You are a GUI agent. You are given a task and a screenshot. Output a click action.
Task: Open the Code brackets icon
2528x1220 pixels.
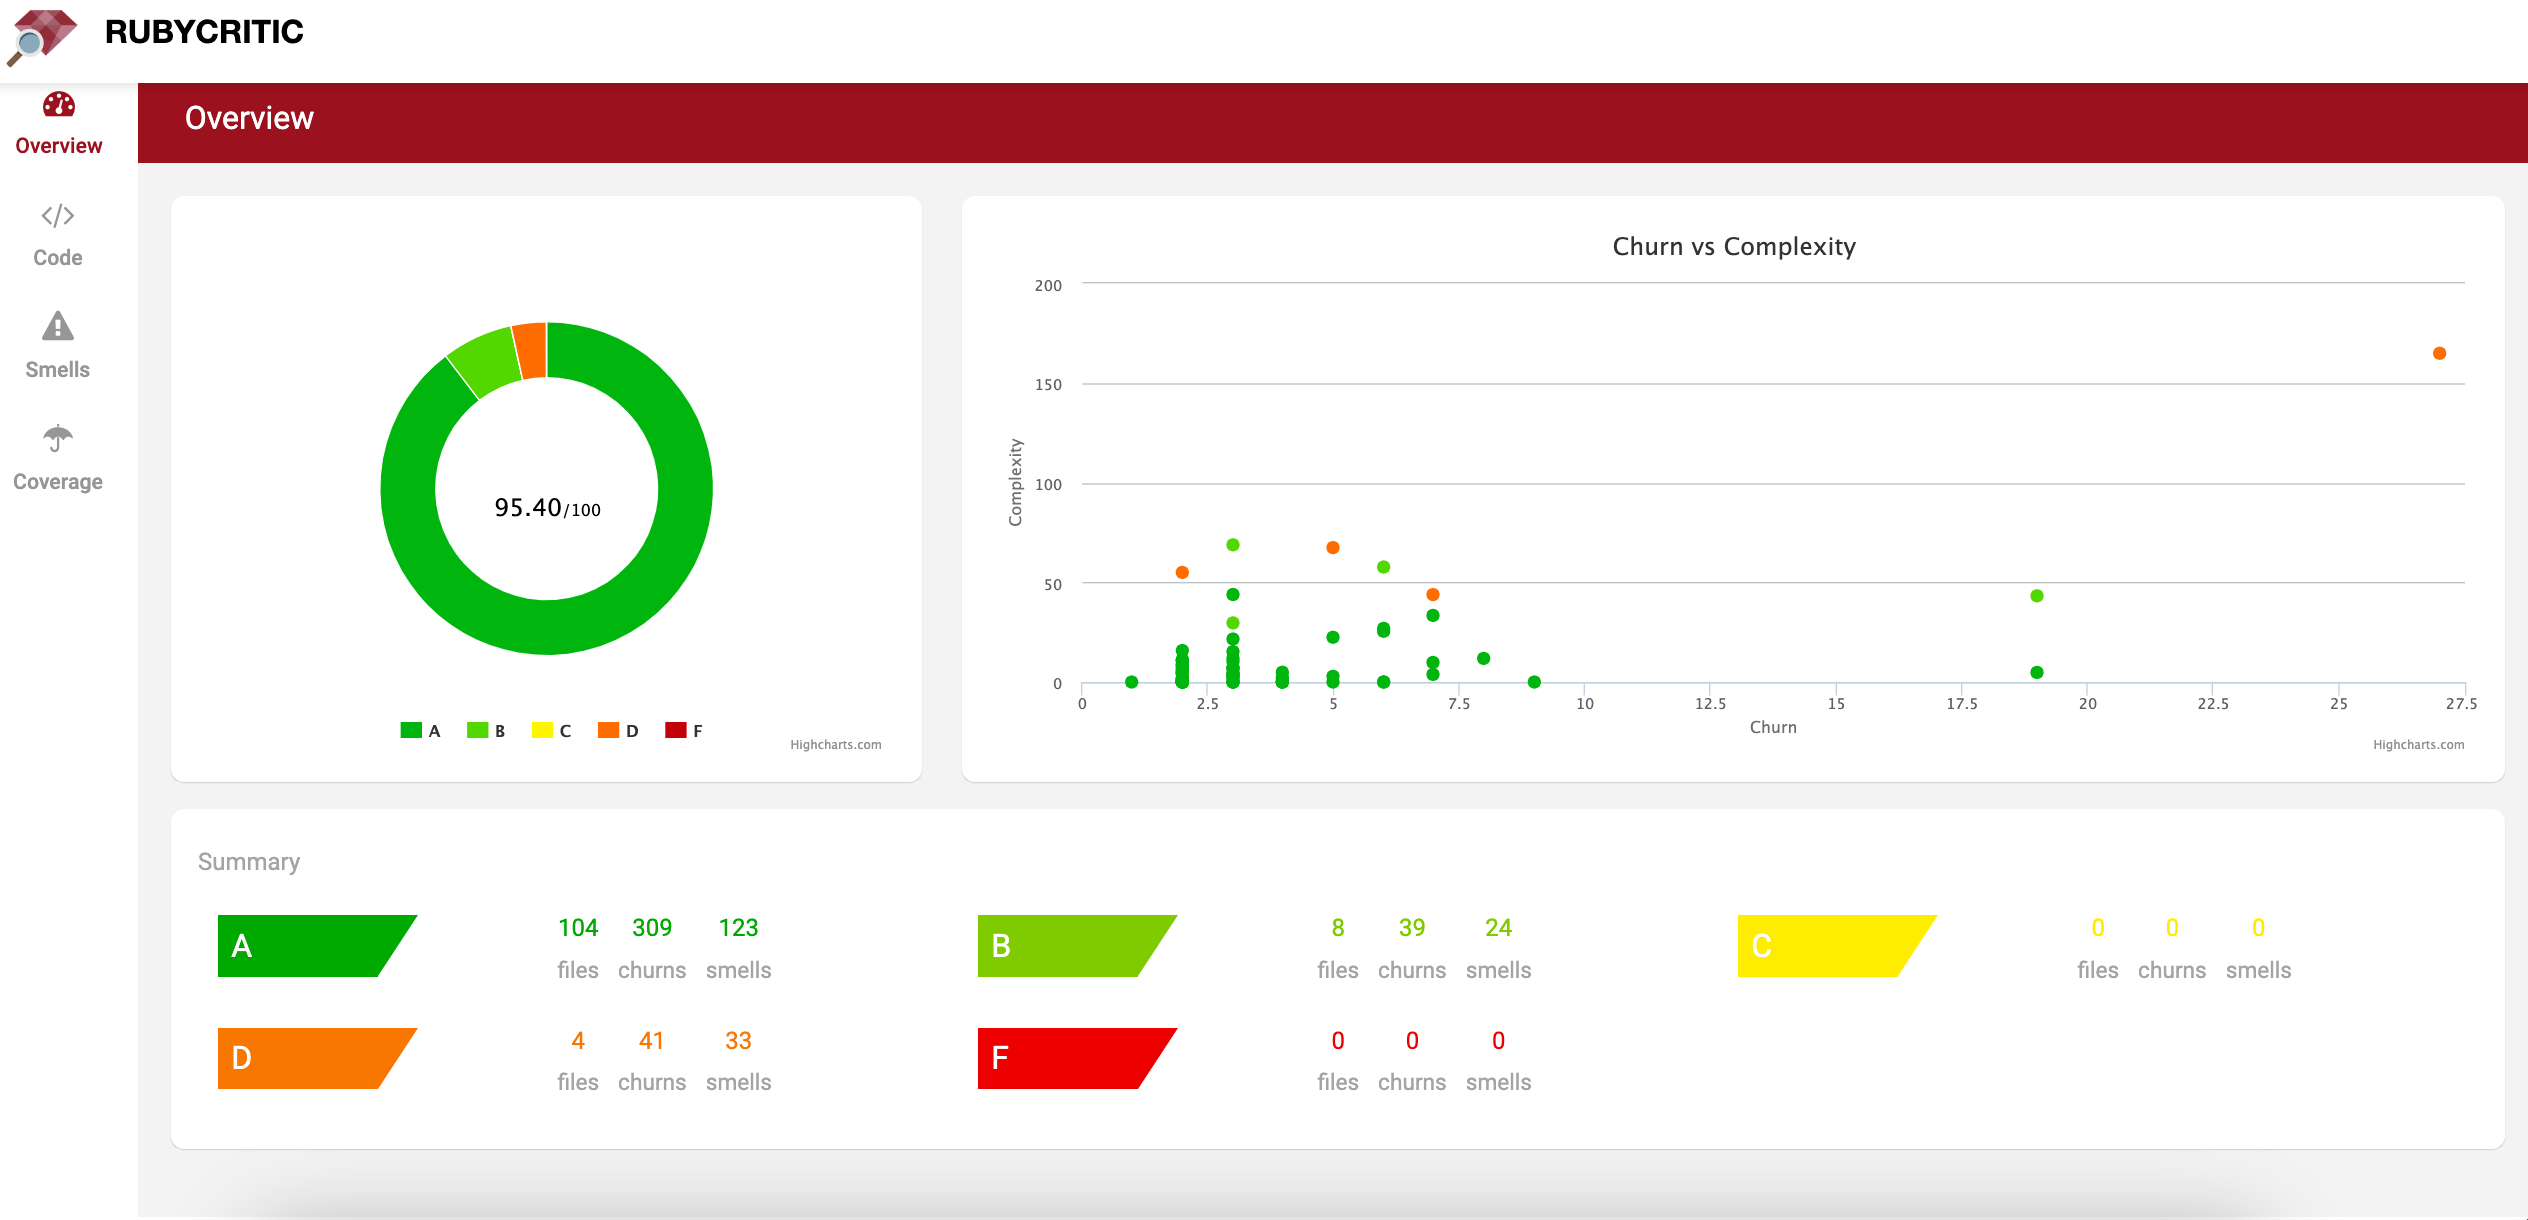tap(58, 216)
